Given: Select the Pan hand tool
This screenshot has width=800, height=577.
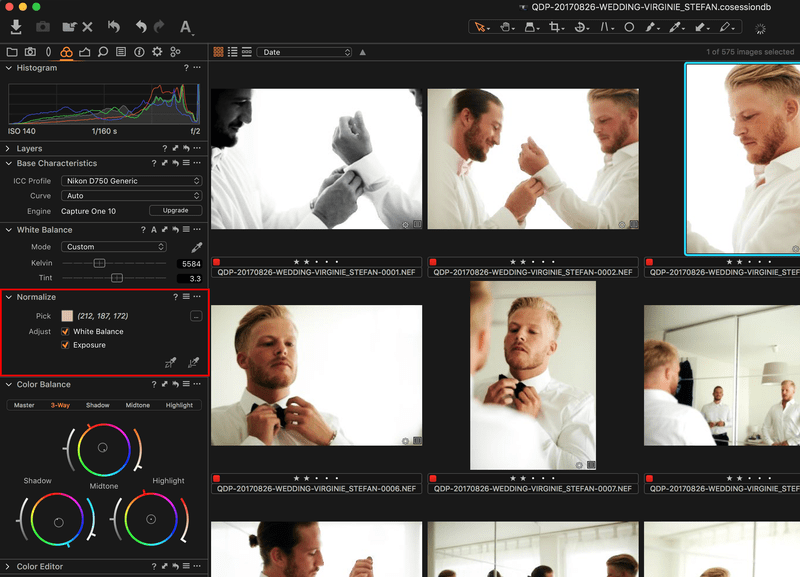Looking at the screenshot, I should [x=507, y=28].
